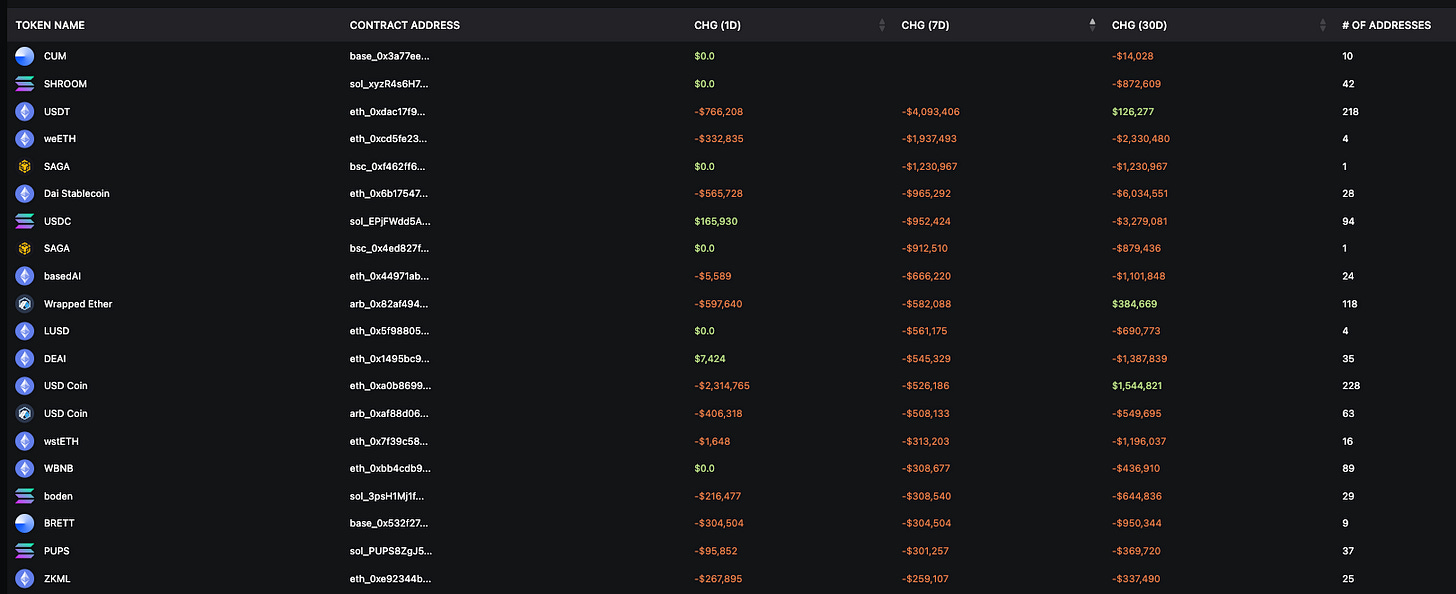Click the BNB icon beside bsc_0xf462ff6

pos(24,166)
